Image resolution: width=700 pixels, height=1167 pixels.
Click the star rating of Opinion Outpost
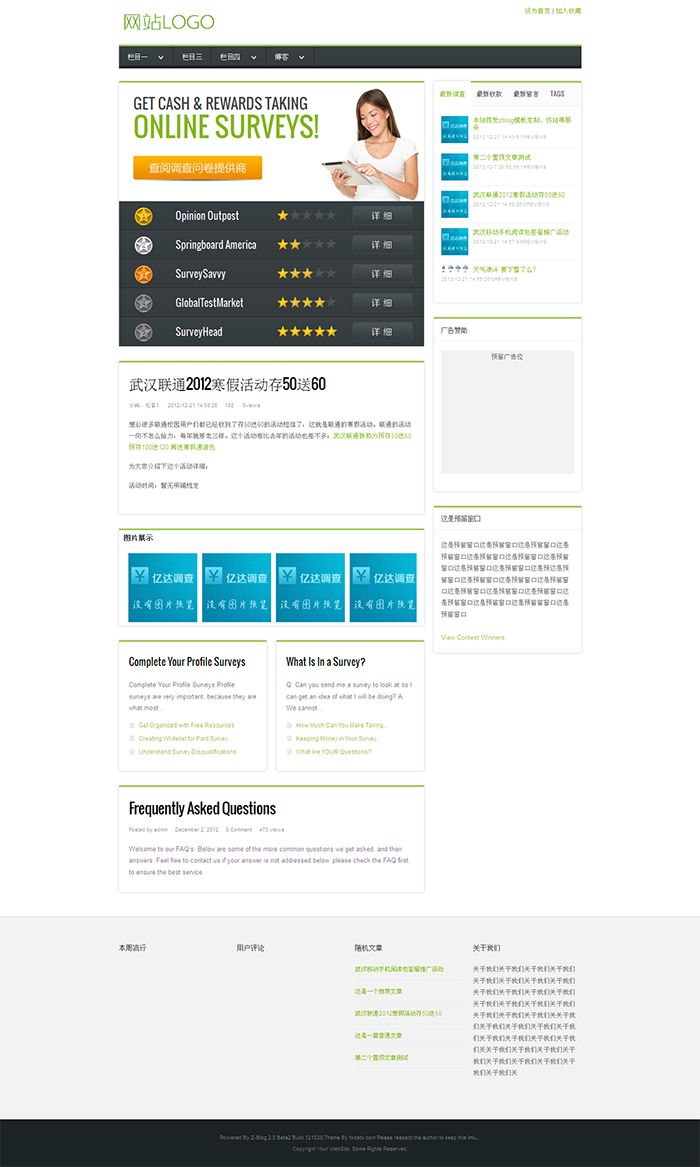pyautogui.click(x=306, y=216)
